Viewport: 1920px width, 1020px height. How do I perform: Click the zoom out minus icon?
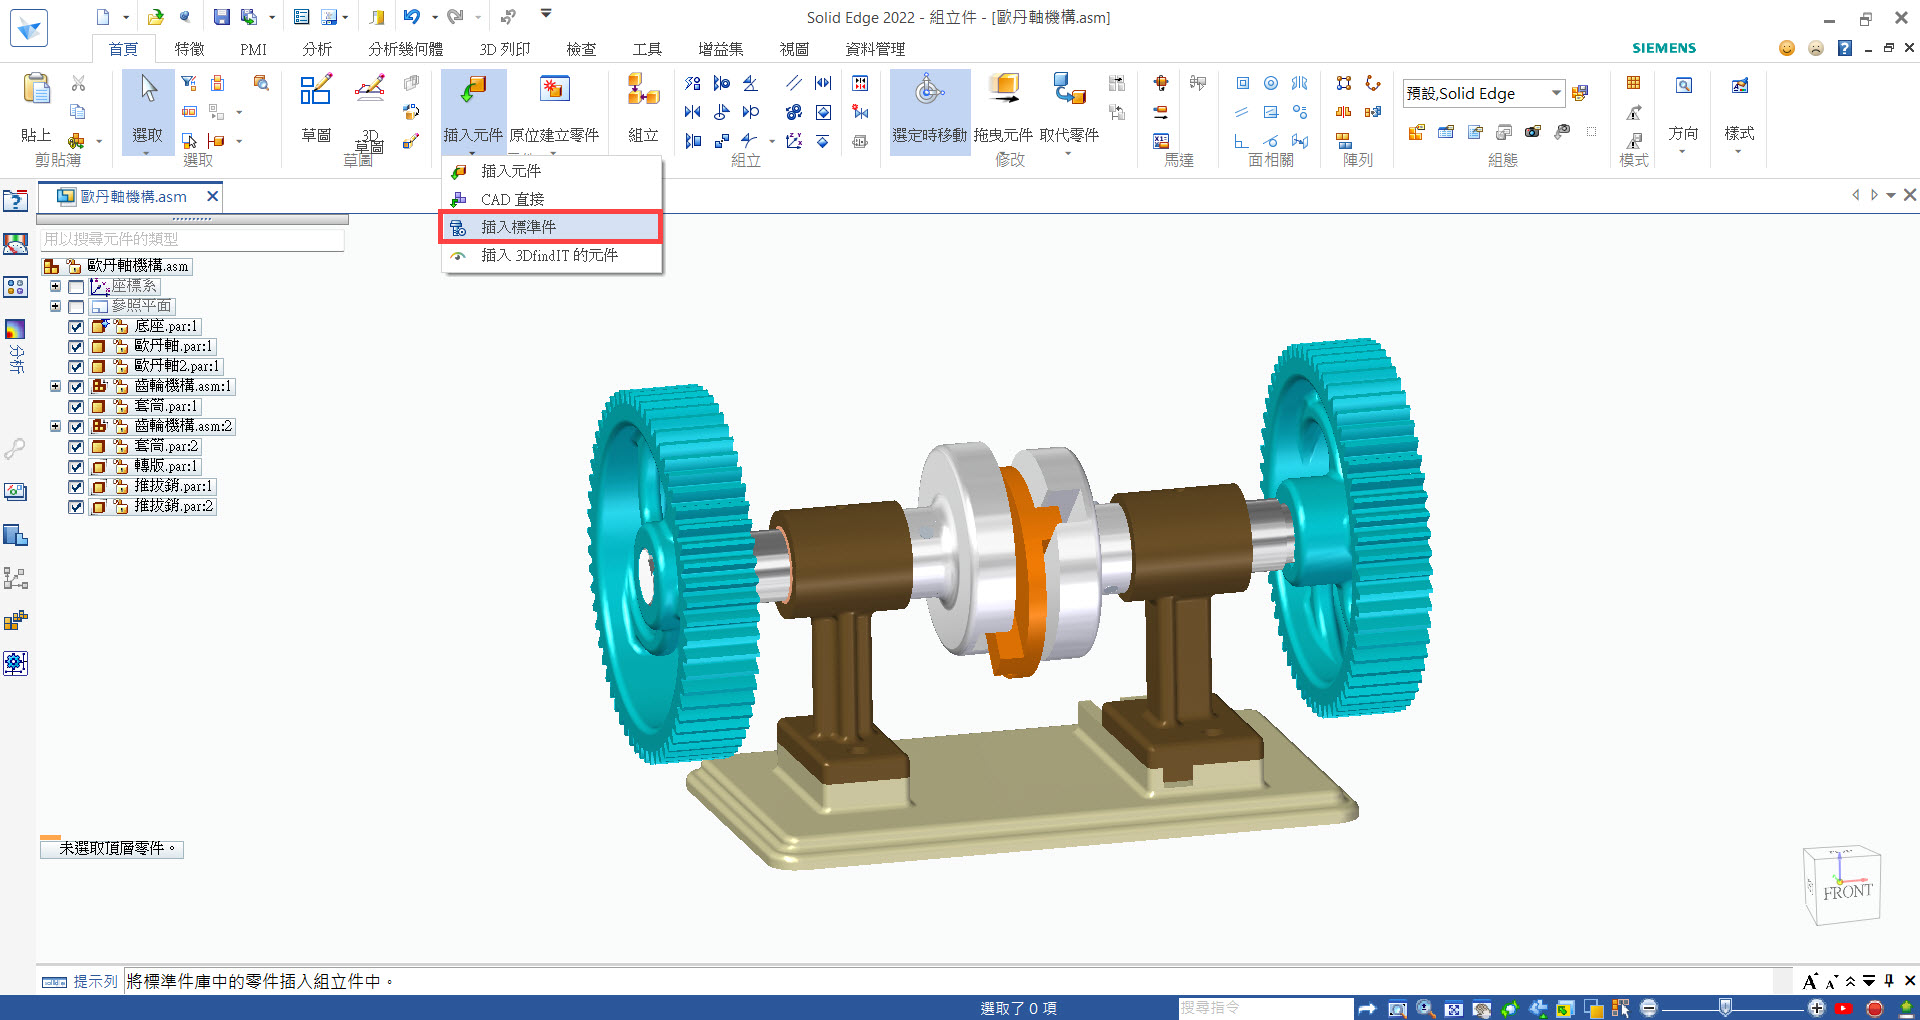click(x=1649, y=1008)
